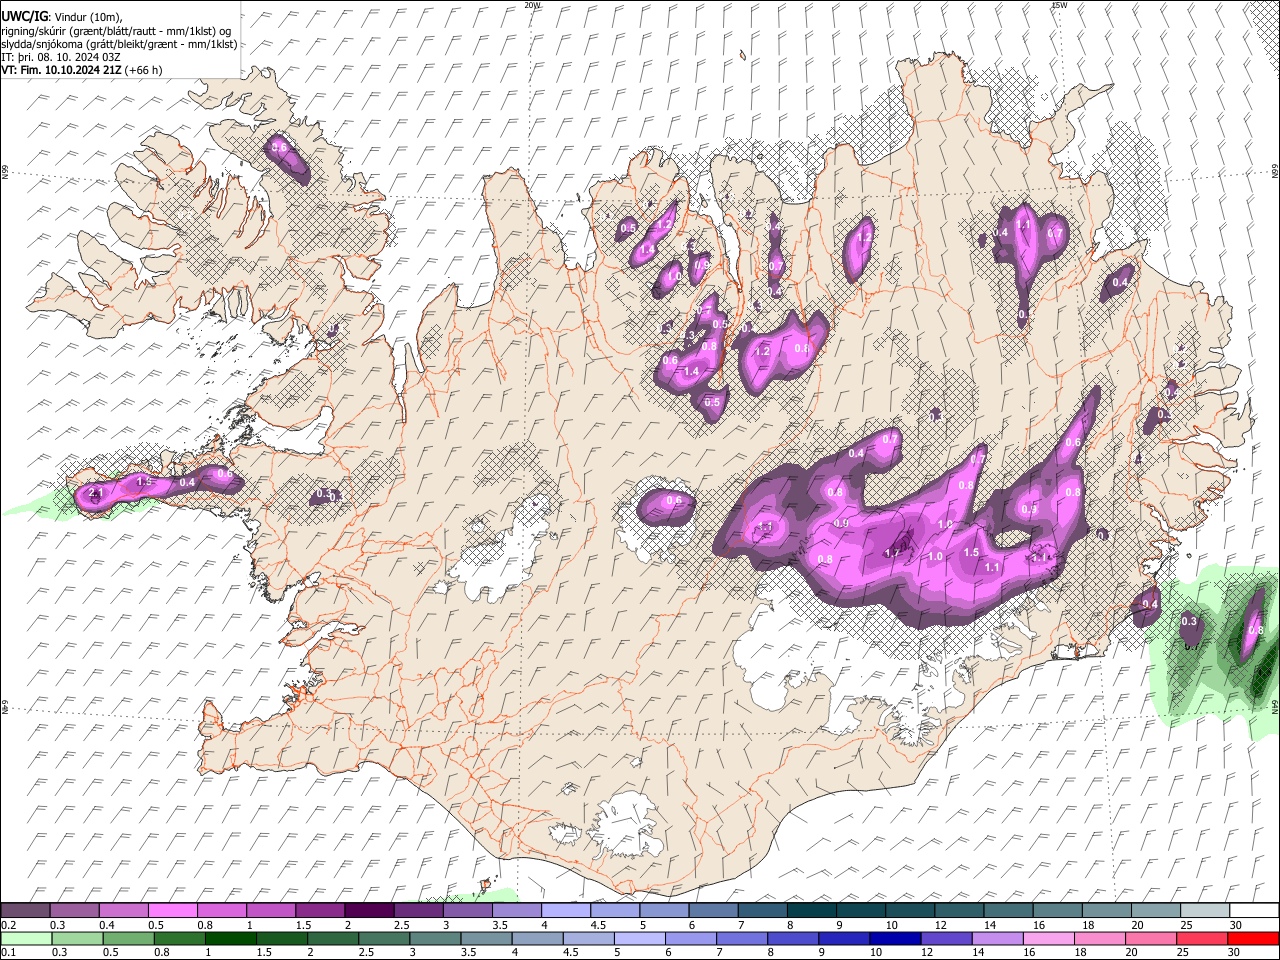Pick the snow scale swatch starting at 3.5
This screenshot has height=960, width=1280.
click(516, 910)
